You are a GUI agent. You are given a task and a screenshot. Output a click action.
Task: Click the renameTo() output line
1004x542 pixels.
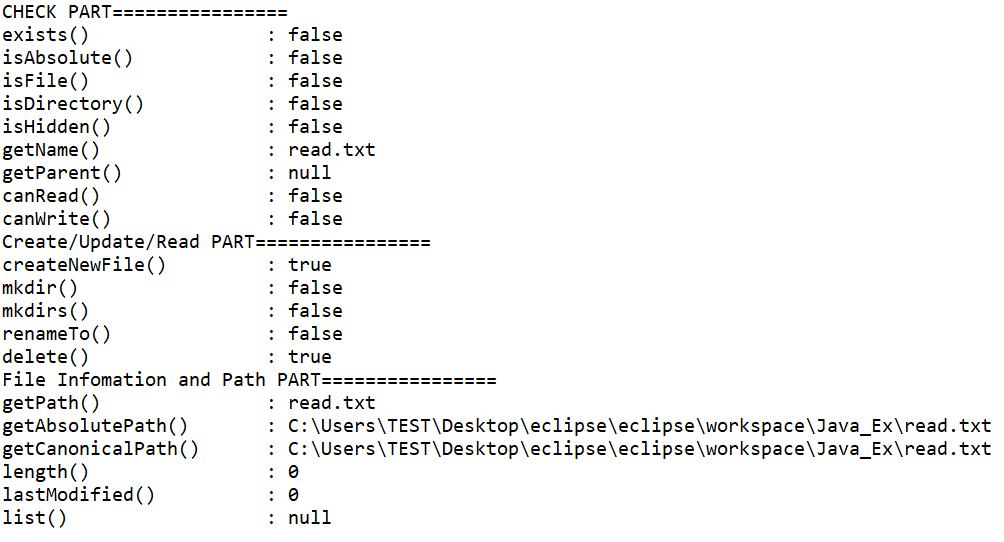click(x=172, y=334)
